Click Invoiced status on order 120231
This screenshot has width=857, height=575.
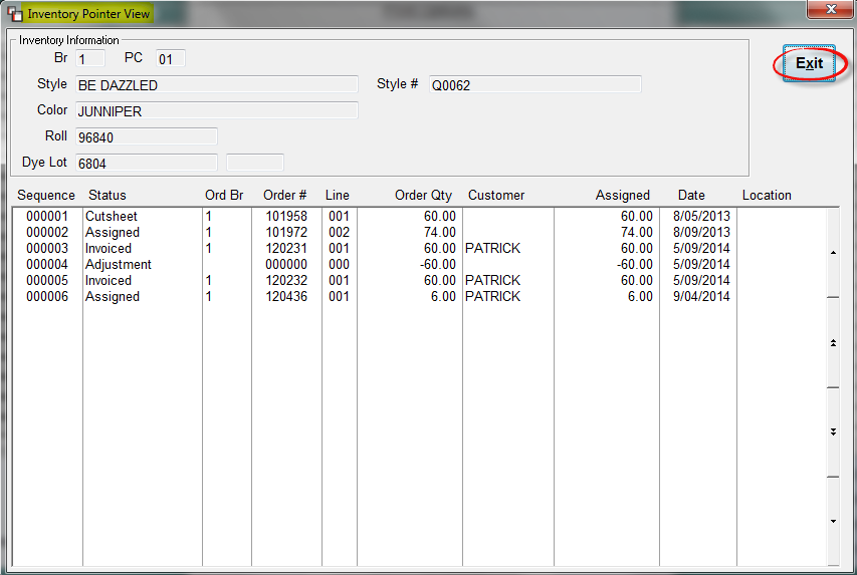pos(108,248)
